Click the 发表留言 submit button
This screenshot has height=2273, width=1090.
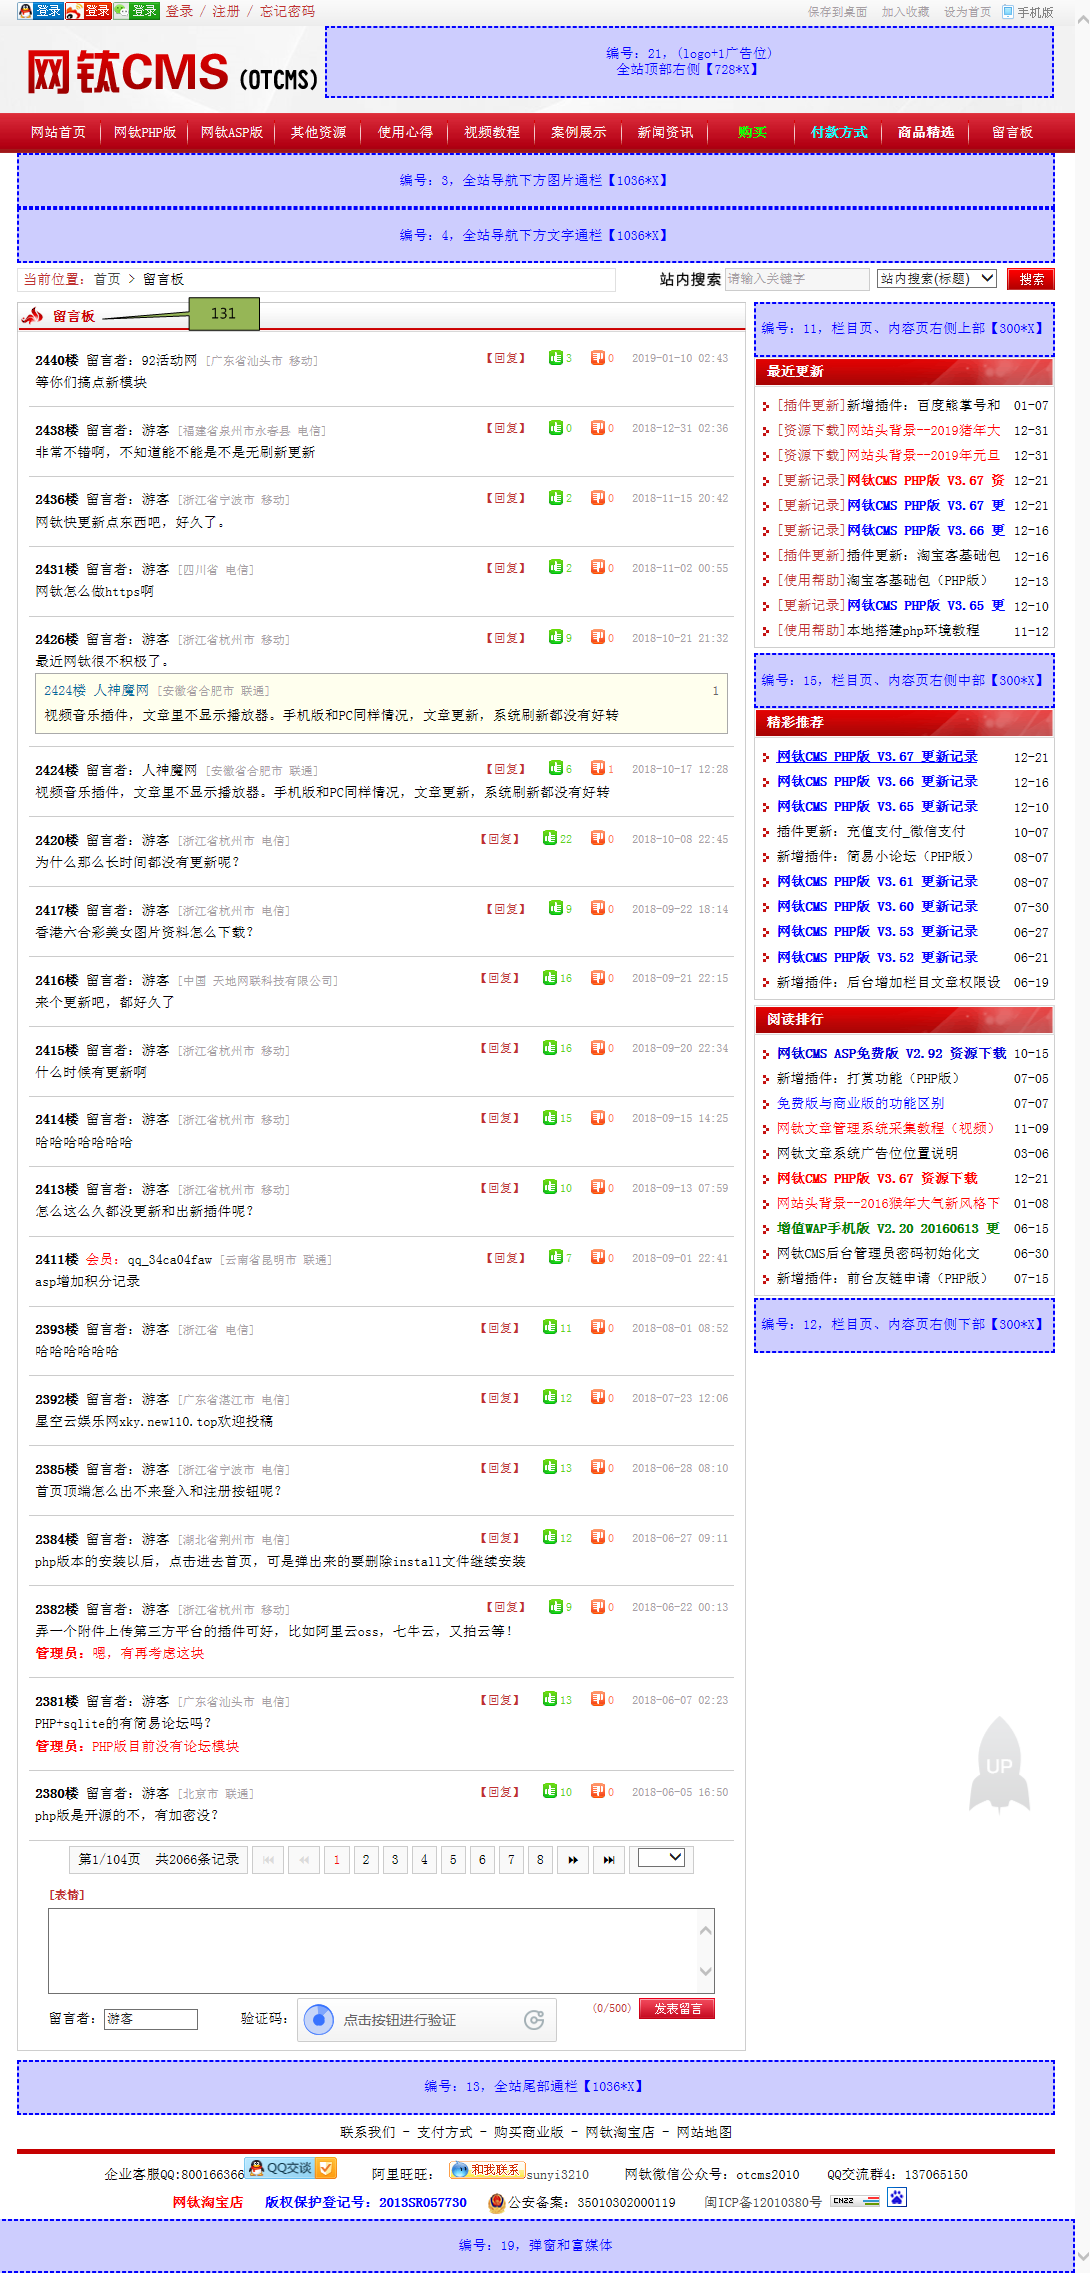677,2009
